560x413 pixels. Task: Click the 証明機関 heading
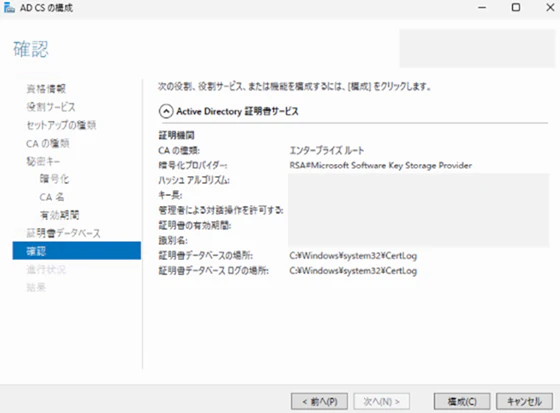(x=176, y=135)
